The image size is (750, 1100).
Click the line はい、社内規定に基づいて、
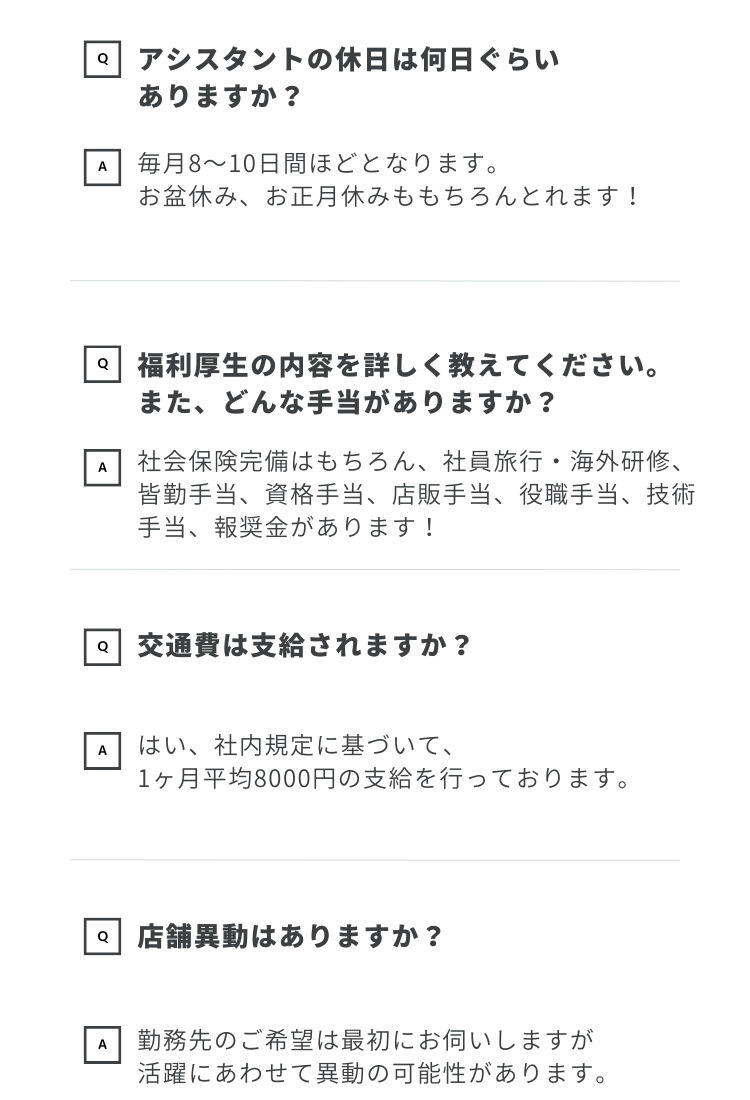tap(297, 745)
